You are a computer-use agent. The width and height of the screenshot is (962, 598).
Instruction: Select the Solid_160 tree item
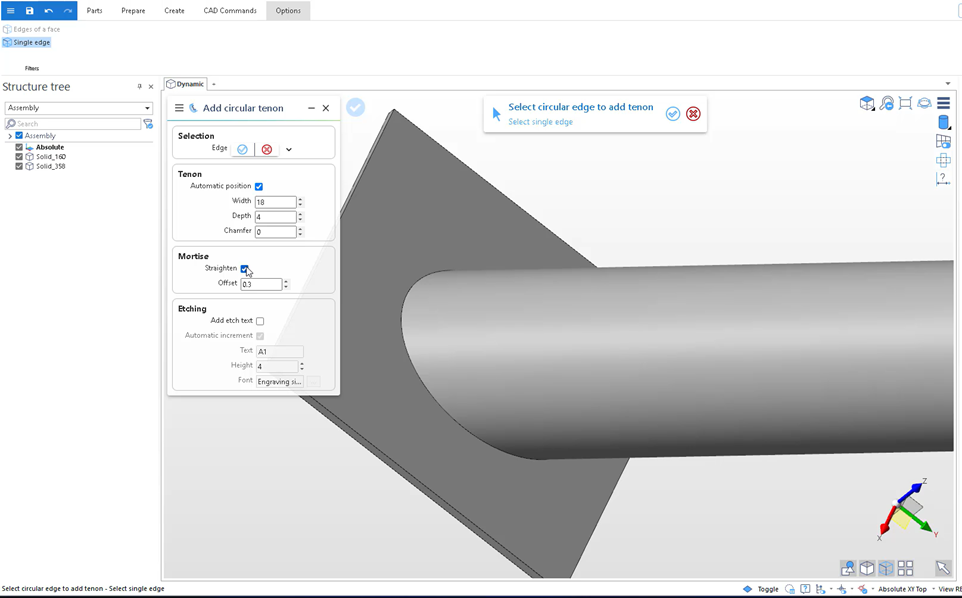coord(51,156)
